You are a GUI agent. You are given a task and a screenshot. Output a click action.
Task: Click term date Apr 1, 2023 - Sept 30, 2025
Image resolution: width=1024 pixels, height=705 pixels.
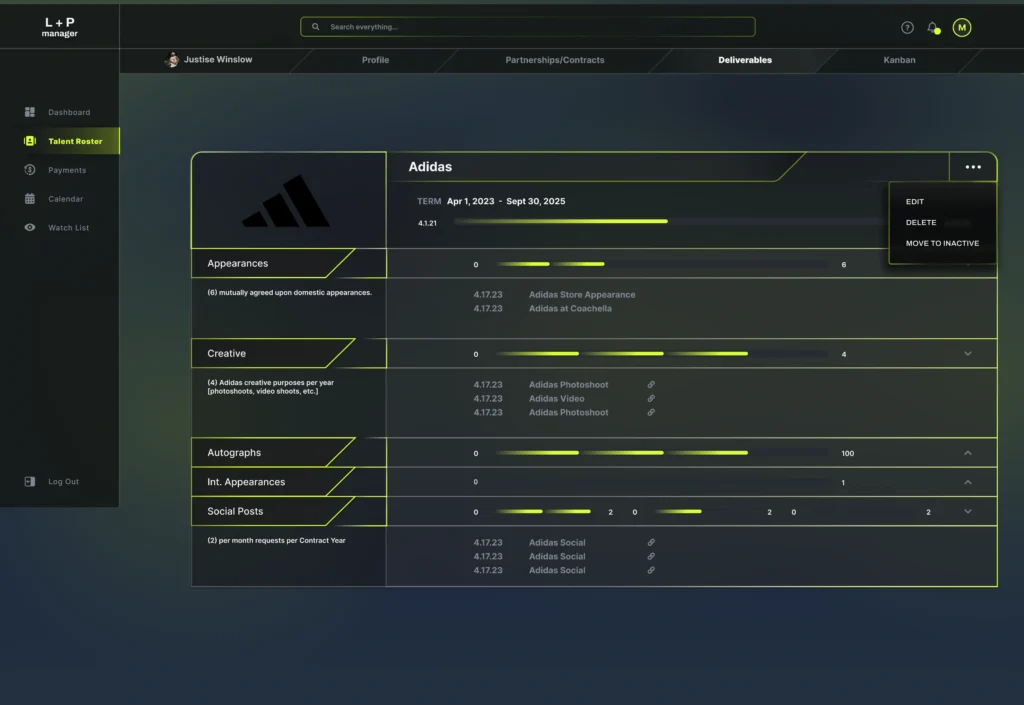click(506, 201)
